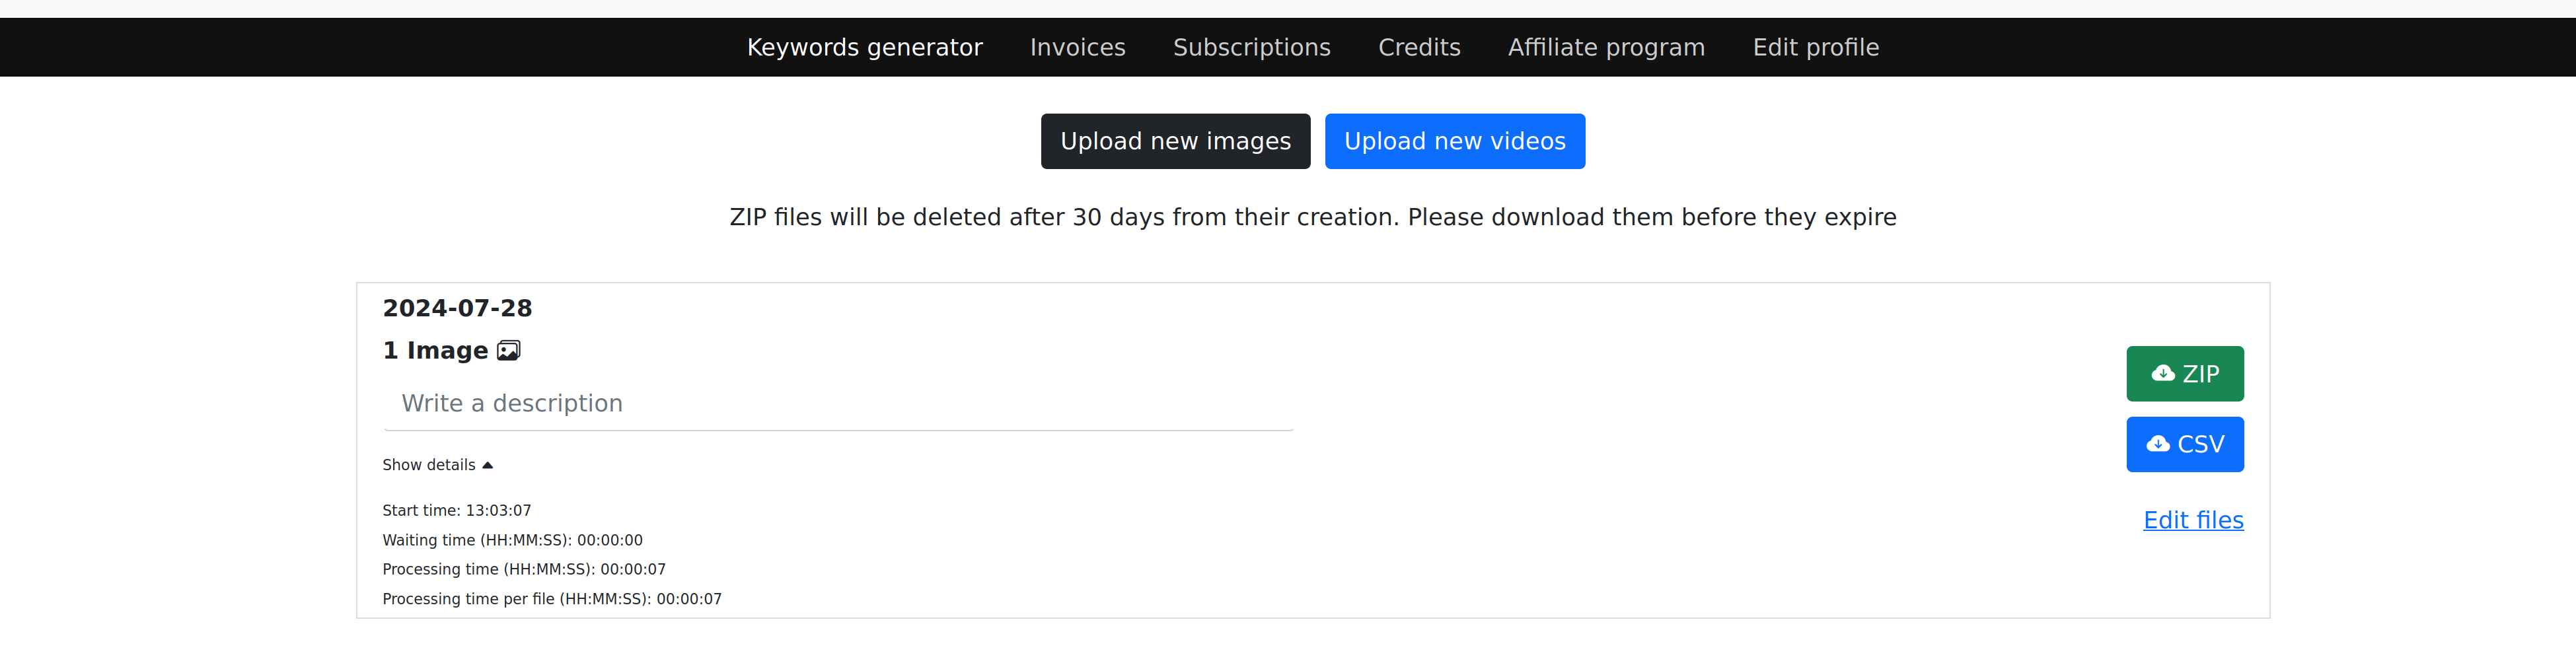Screen dimensions: 2576x667
Task: Follow the Edit files link
Action: pyautogui.click(x=2192, y=520)
